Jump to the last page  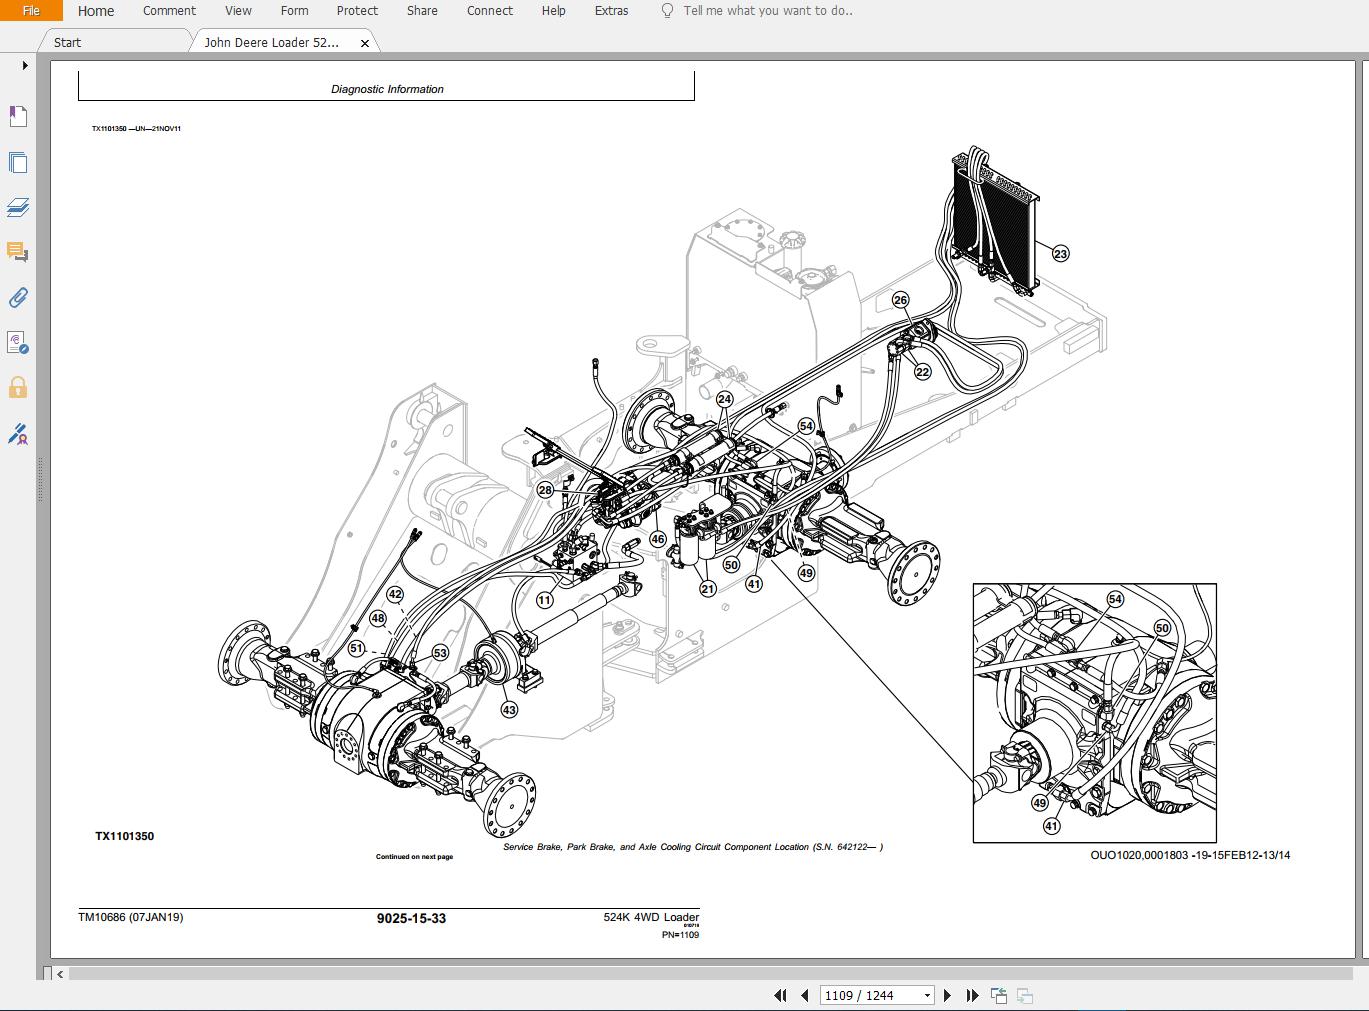(x=972, y=996)
